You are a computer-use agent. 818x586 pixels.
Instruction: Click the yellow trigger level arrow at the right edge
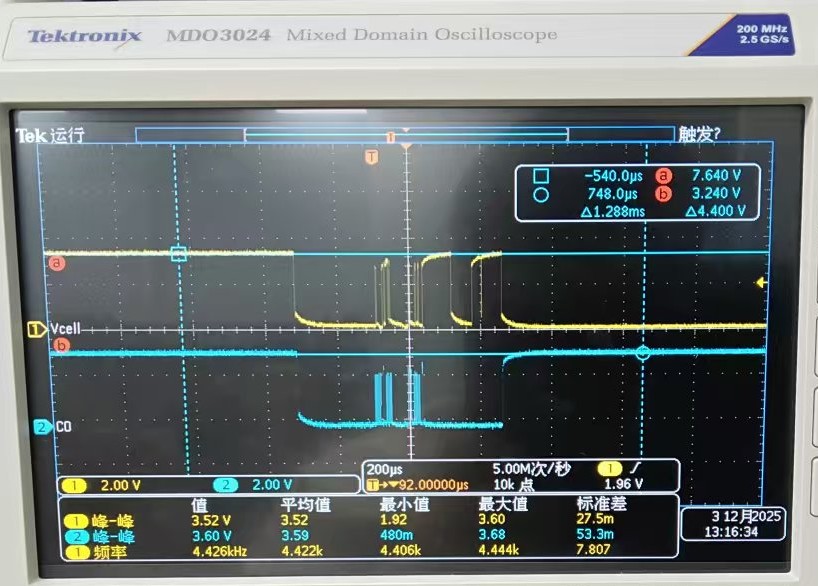pos(761,282)
